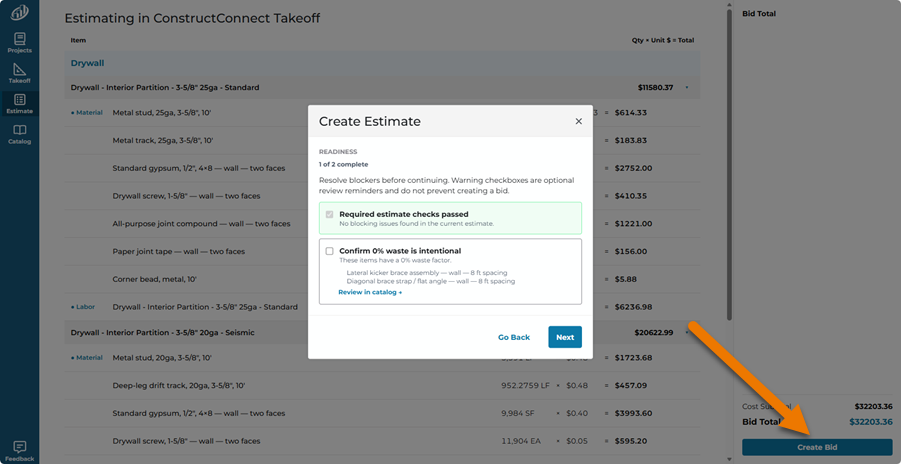Select 'Metal stud, 25ga, 3-5/8", 10'' row
This screenshot has width=901, height=464.
point(382,113)
